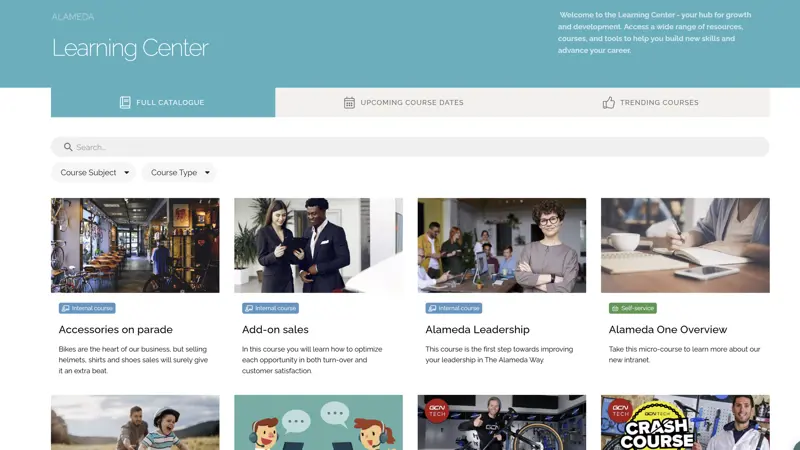Open the Accessories on parade course title
800x450 pixels.
115,330
